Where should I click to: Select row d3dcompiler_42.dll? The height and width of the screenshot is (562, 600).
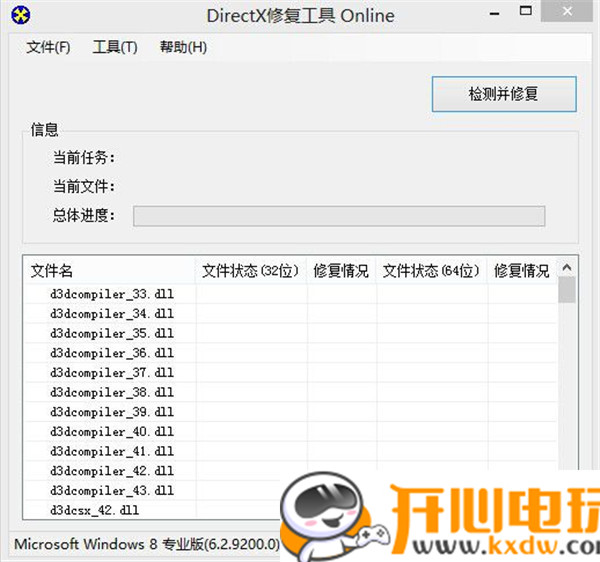coord(291,471)
